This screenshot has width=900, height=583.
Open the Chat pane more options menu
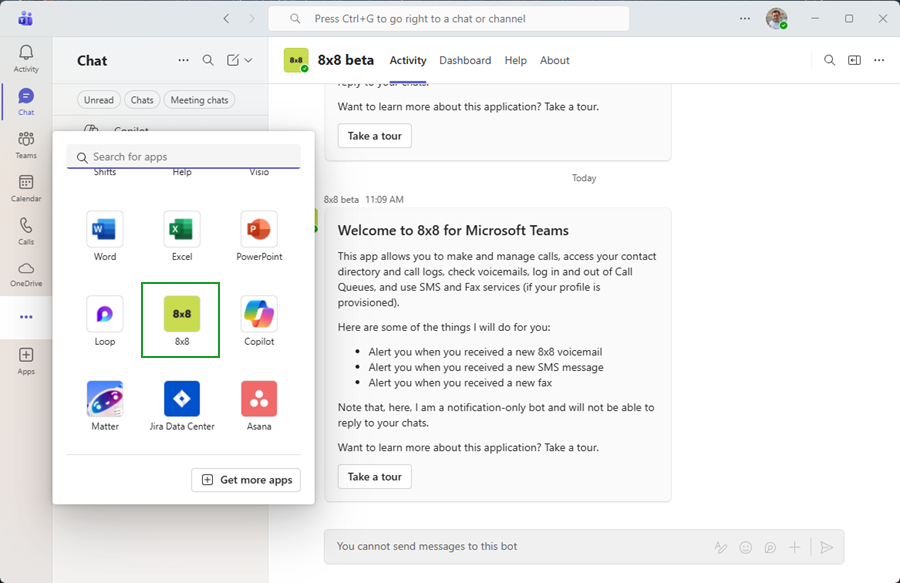[183, 61]
